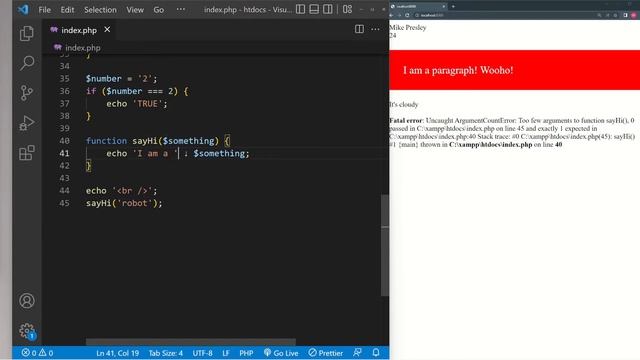Open the Run and Debug view
Image resolution: width=640 pixels, height=360 pixels.
click(x=27, y=123)
